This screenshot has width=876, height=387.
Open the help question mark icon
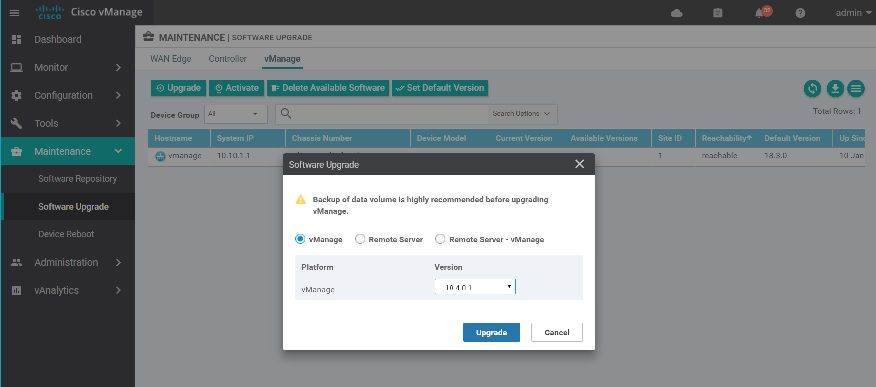[800, 13]
